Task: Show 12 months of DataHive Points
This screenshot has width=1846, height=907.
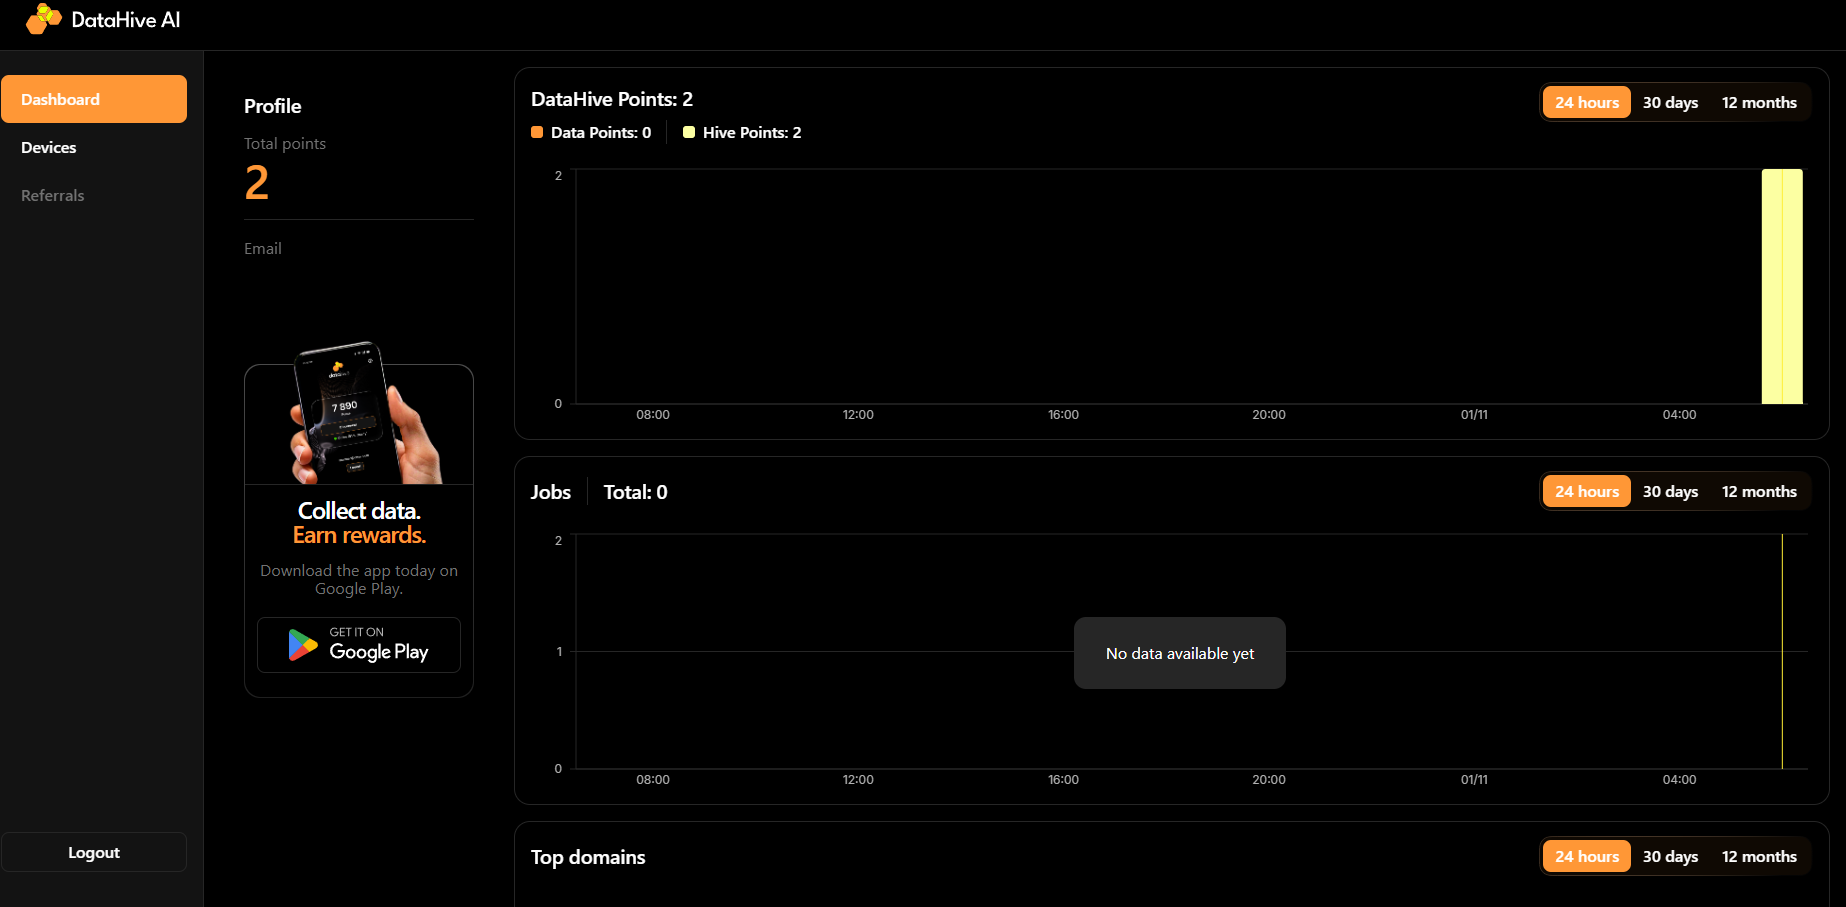Action: coord(1759,102)
